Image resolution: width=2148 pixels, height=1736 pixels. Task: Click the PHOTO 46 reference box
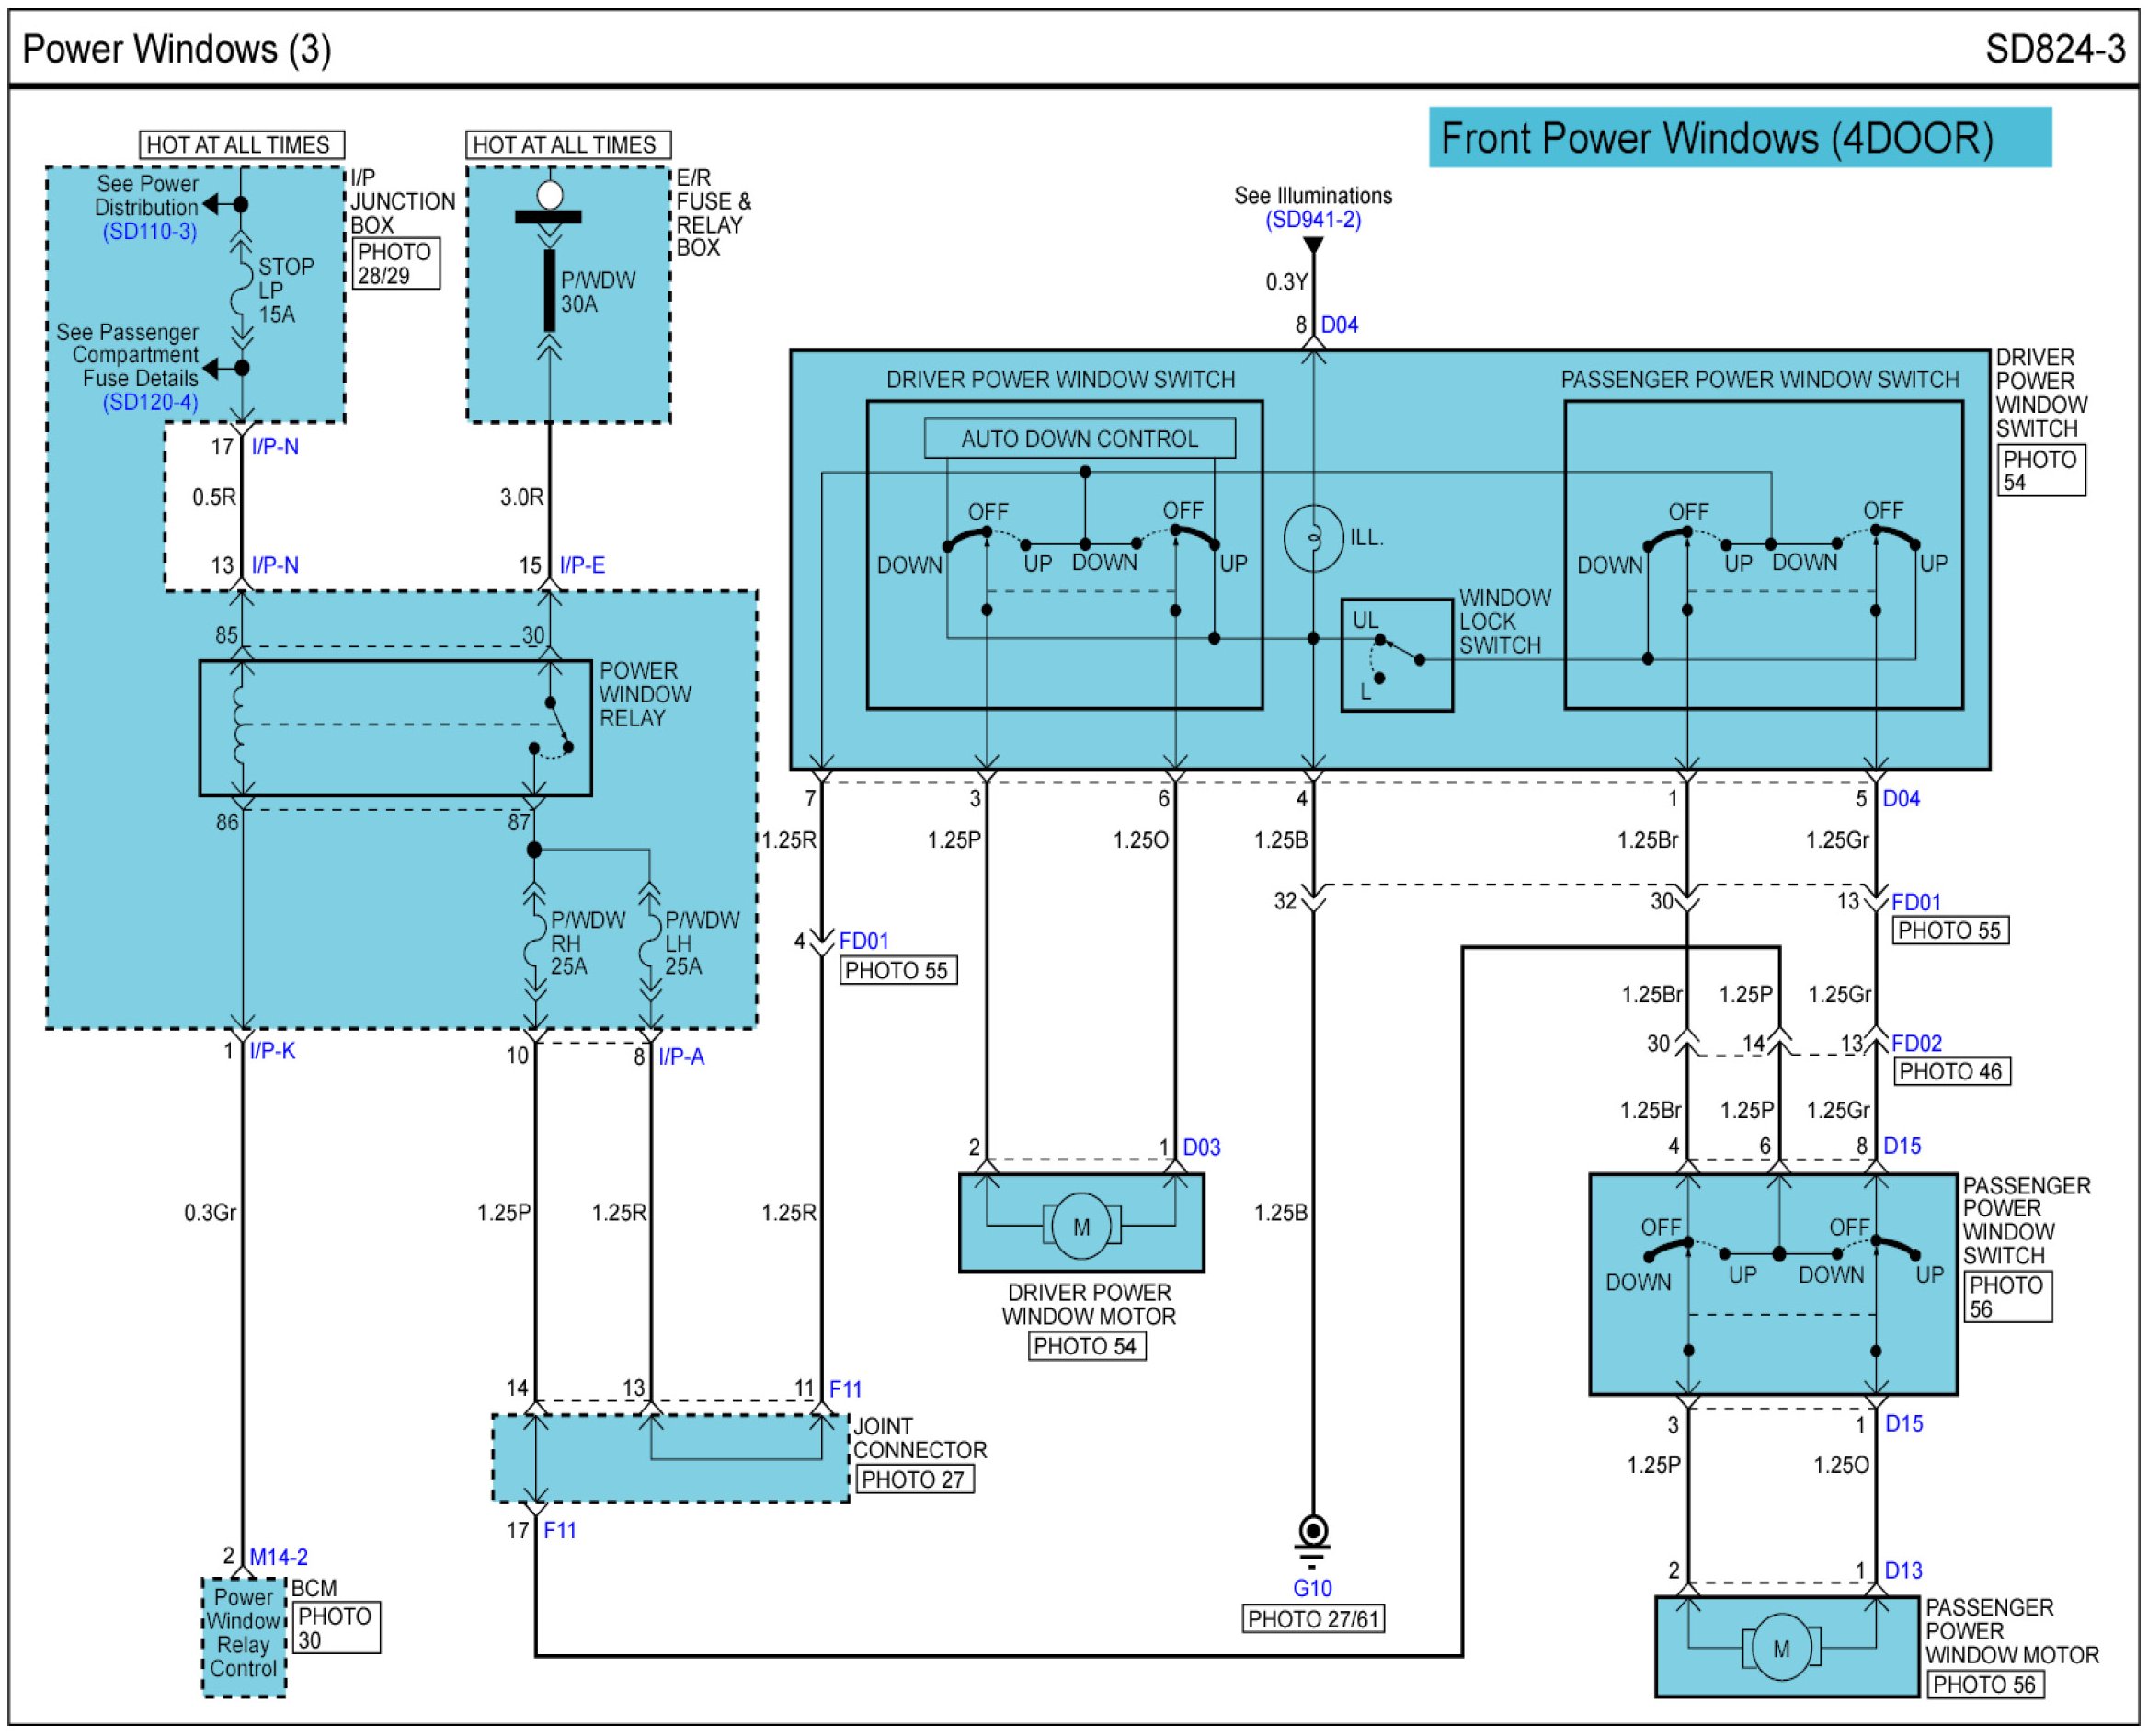pos(1951,1071)
